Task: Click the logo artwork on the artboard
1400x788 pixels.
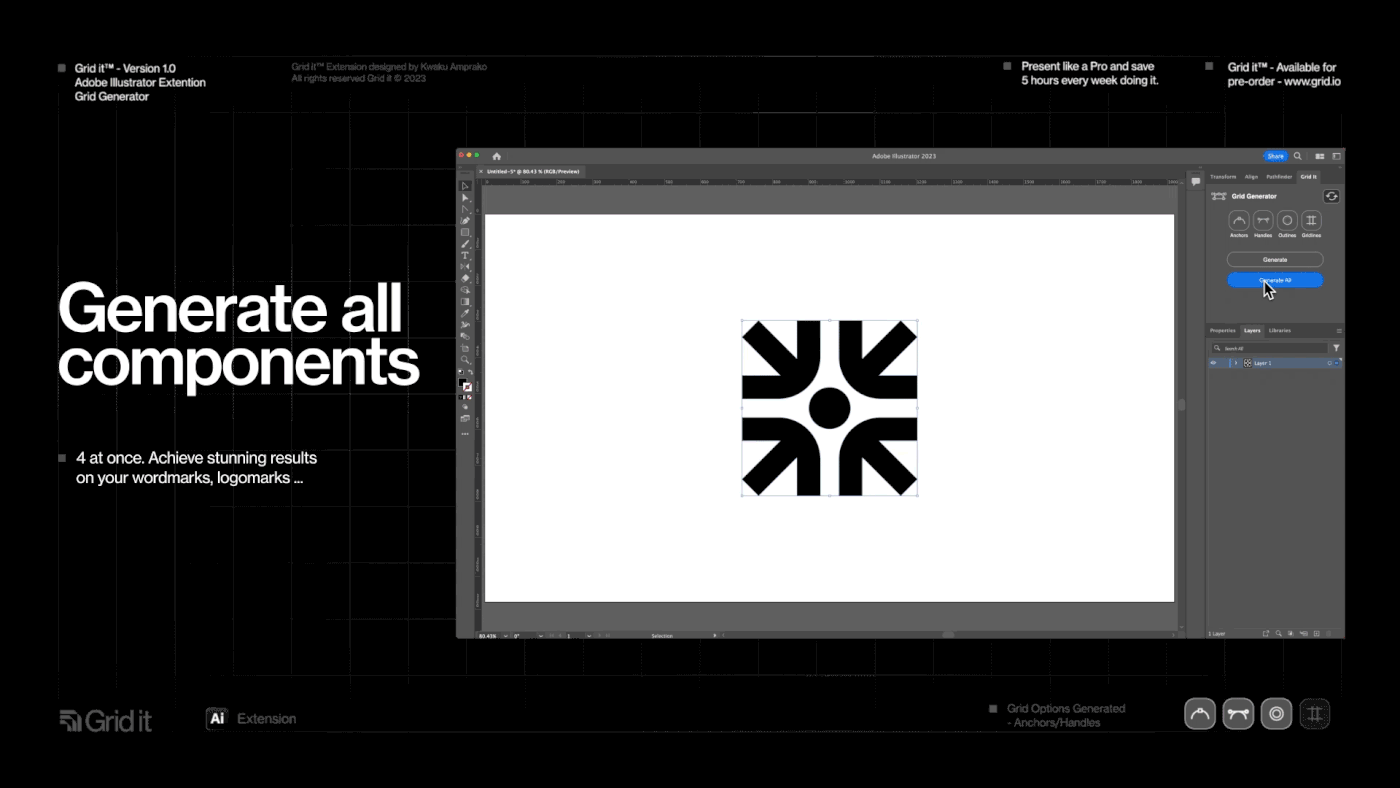Action: tap(829, 408)
